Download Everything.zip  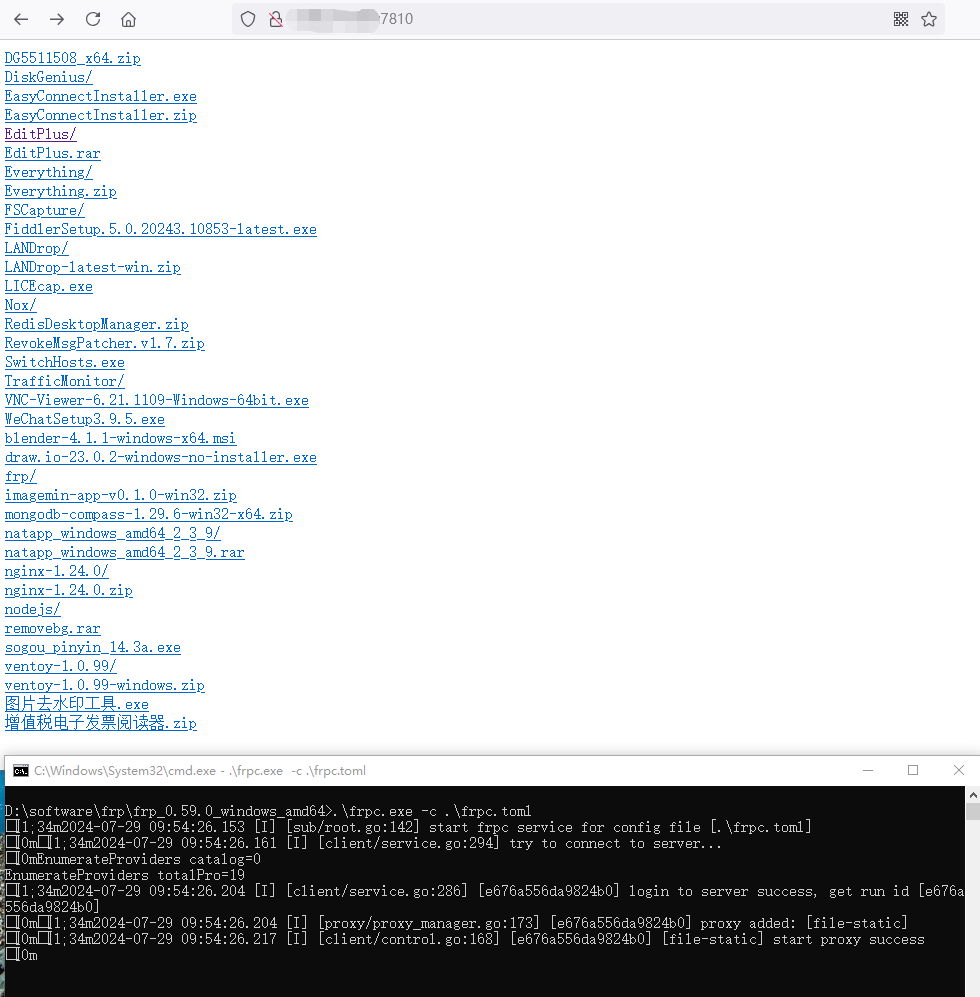(x=60, y=192)
